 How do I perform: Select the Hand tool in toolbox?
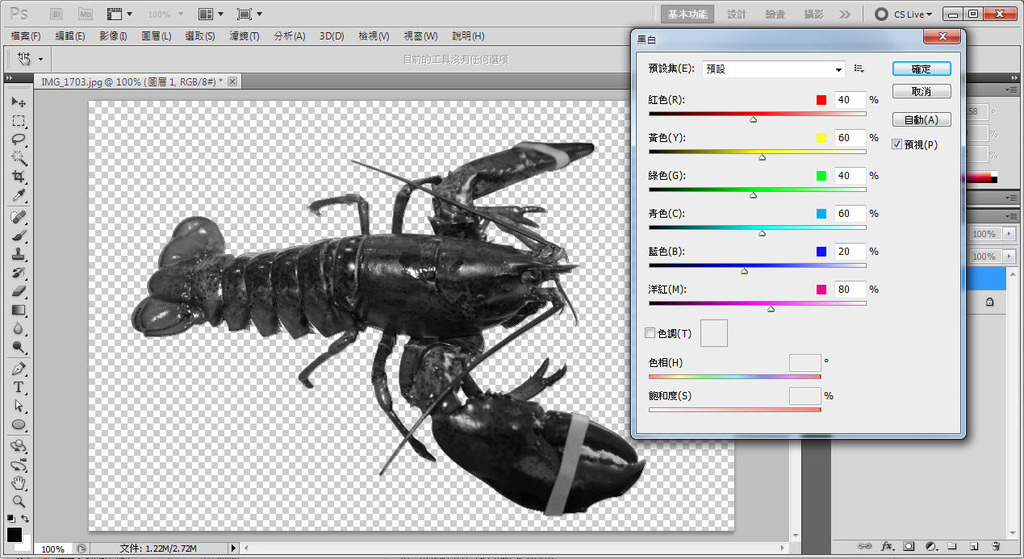pos(18,483)
